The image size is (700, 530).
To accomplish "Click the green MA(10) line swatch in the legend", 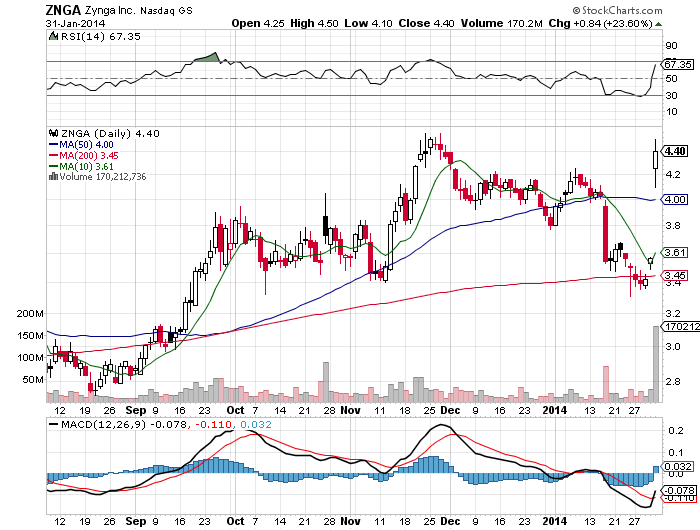I will (x=54, y=167).
